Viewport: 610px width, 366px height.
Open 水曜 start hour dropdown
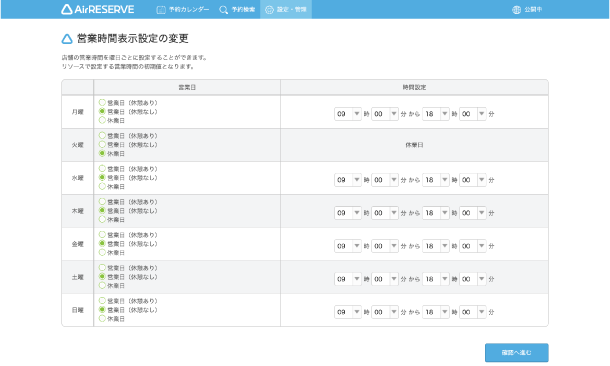tap(348, 180)
